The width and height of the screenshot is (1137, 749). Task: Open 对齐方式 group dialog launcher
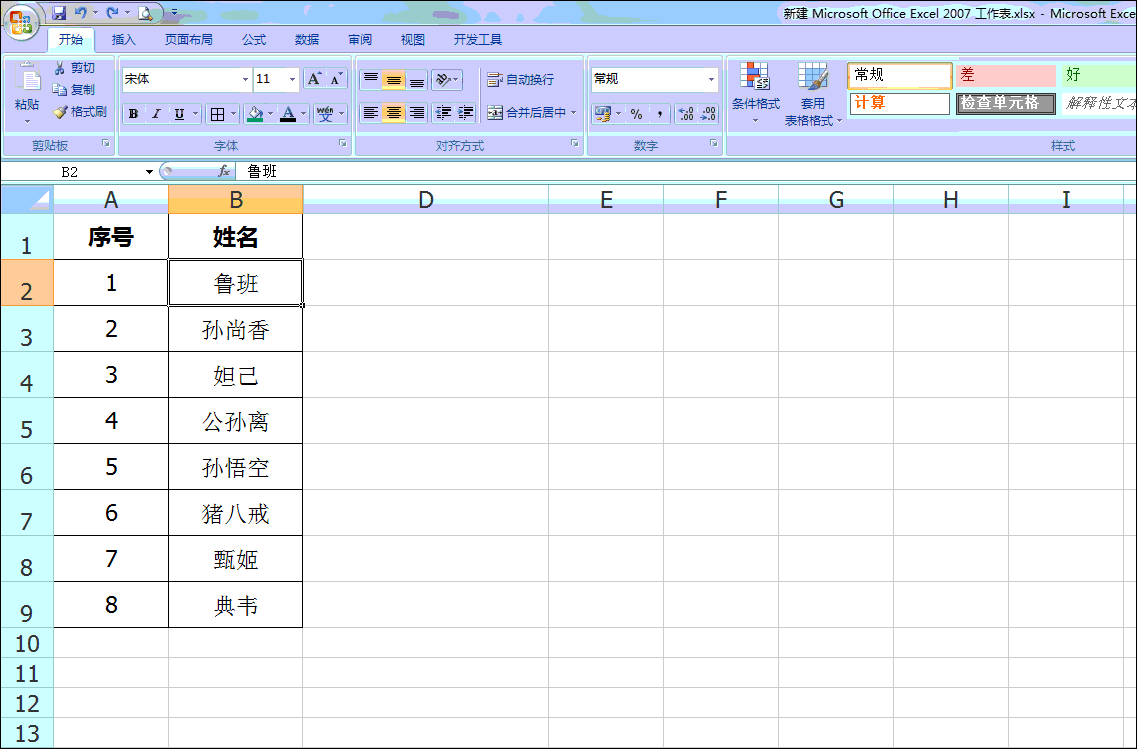(x=575, y=144)
